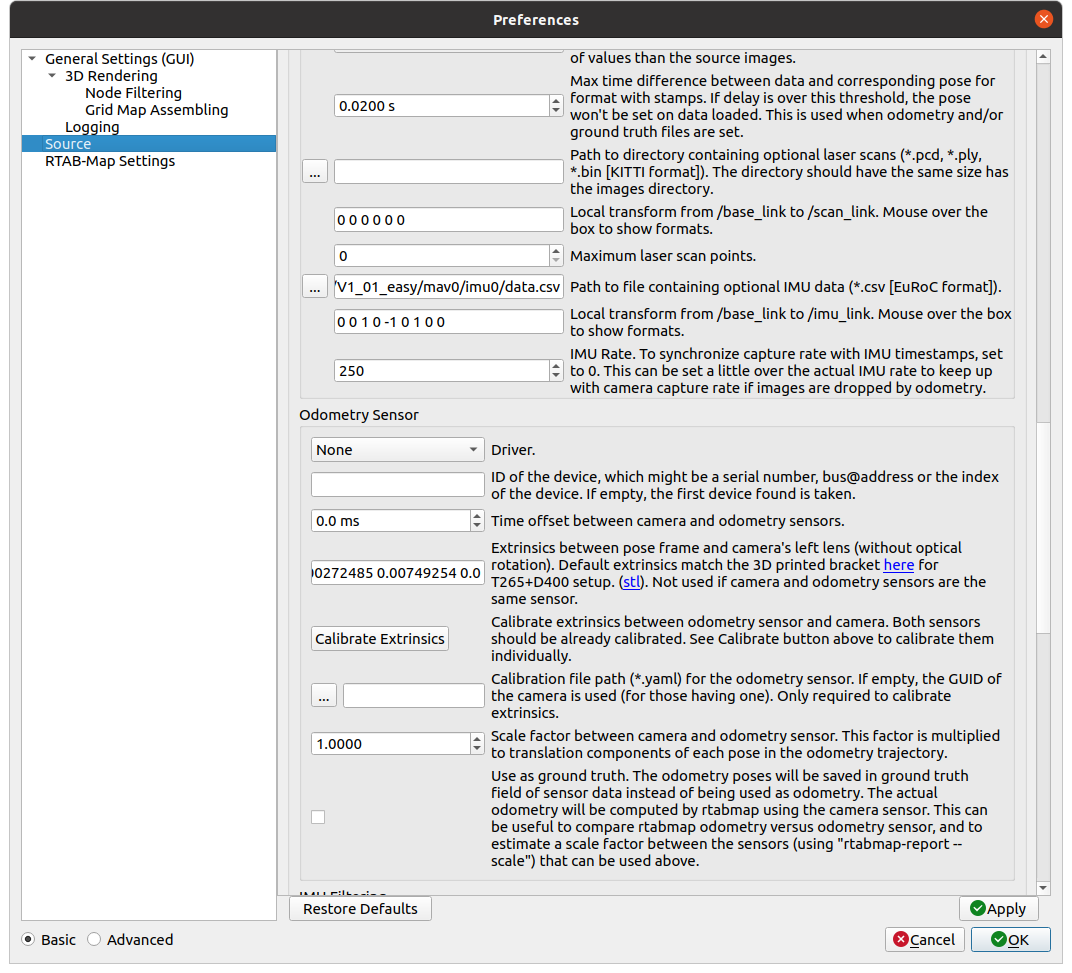1072x973 pixels.
Task: Collapse the 3D Rendering tree node
Action: [52, 76]
